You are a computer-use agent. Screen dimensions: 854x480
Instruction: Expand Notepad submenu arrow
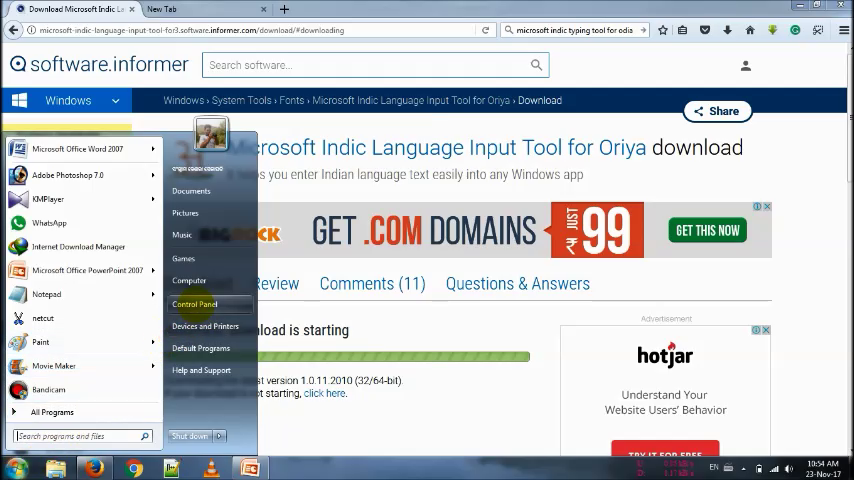(x=153, y=294)
